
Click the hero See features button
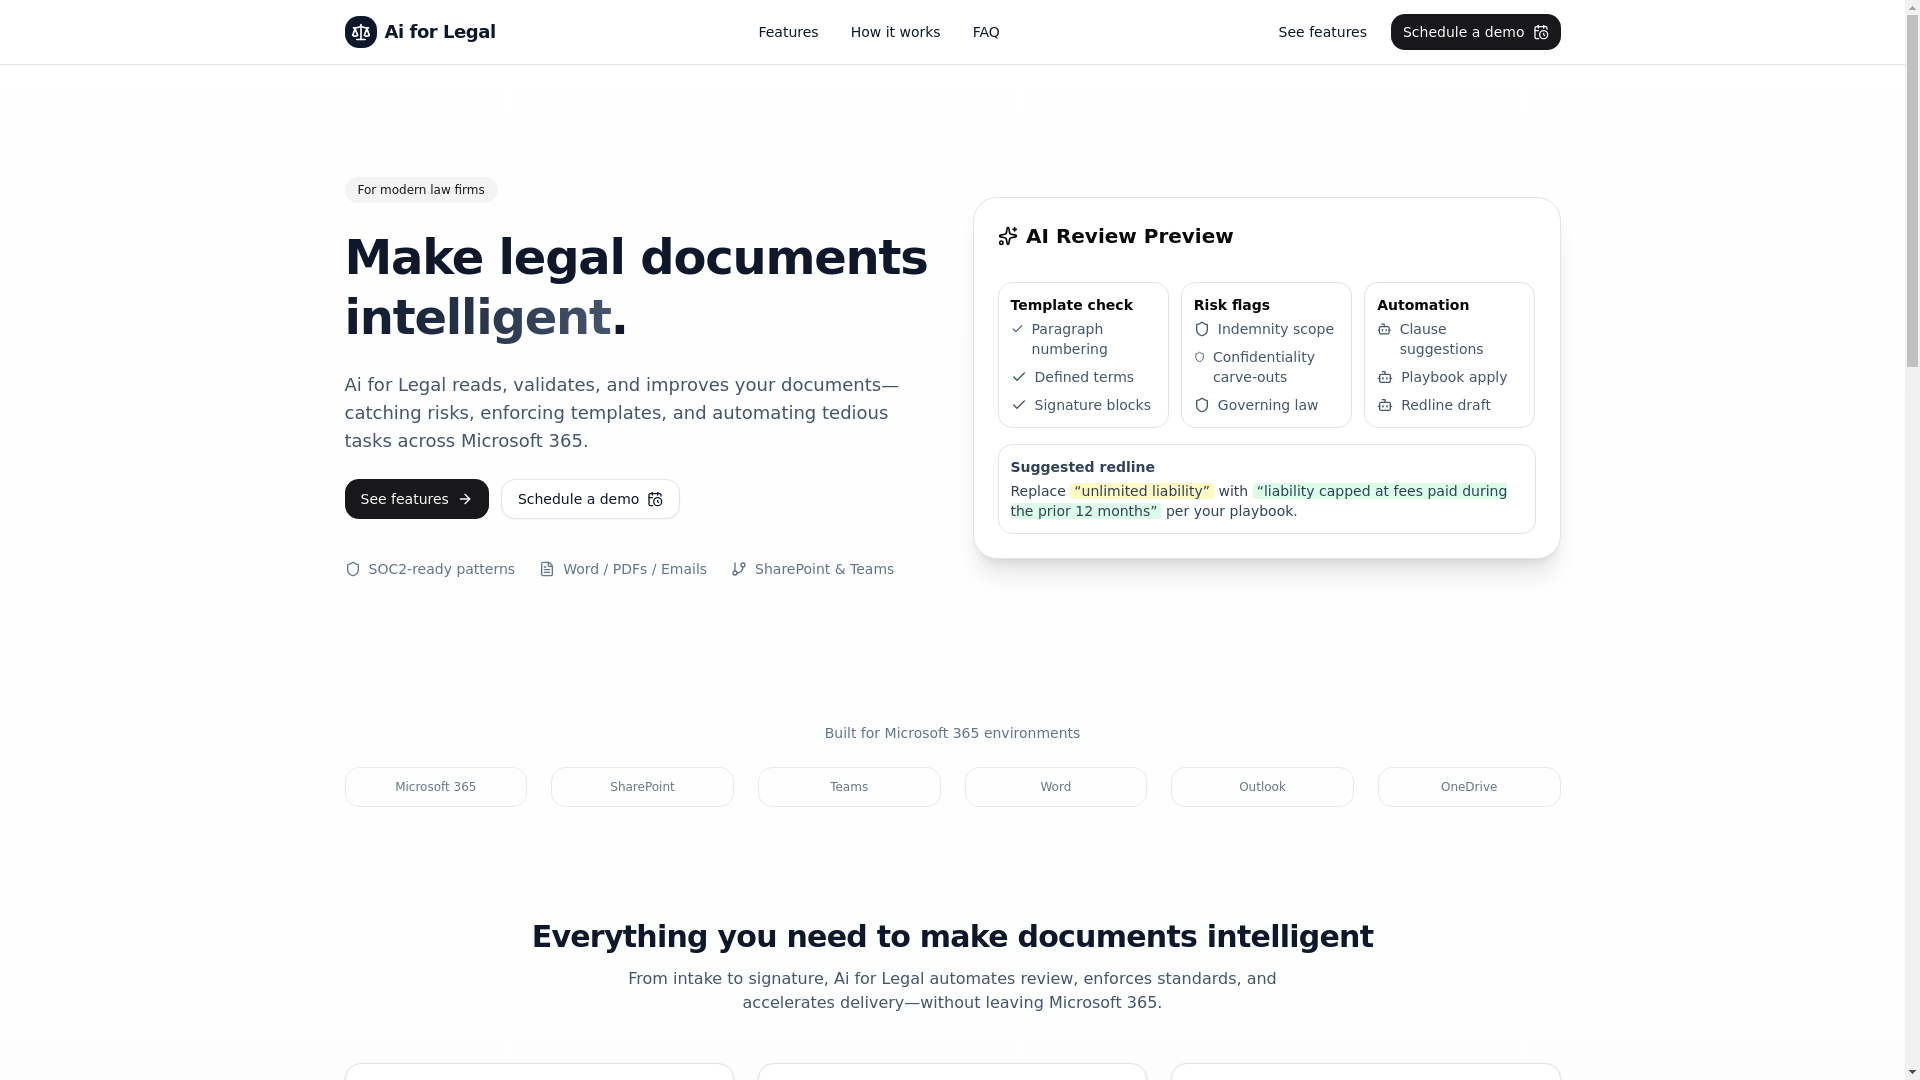[x=417, y=499]
